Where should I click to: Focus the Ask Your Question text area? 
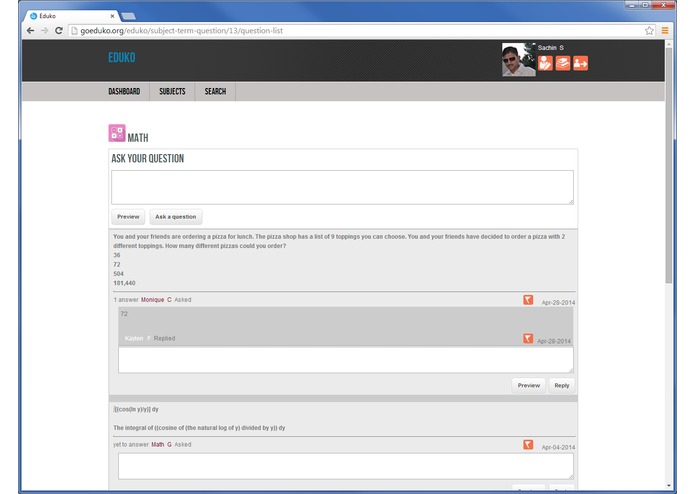coord(342,187)
